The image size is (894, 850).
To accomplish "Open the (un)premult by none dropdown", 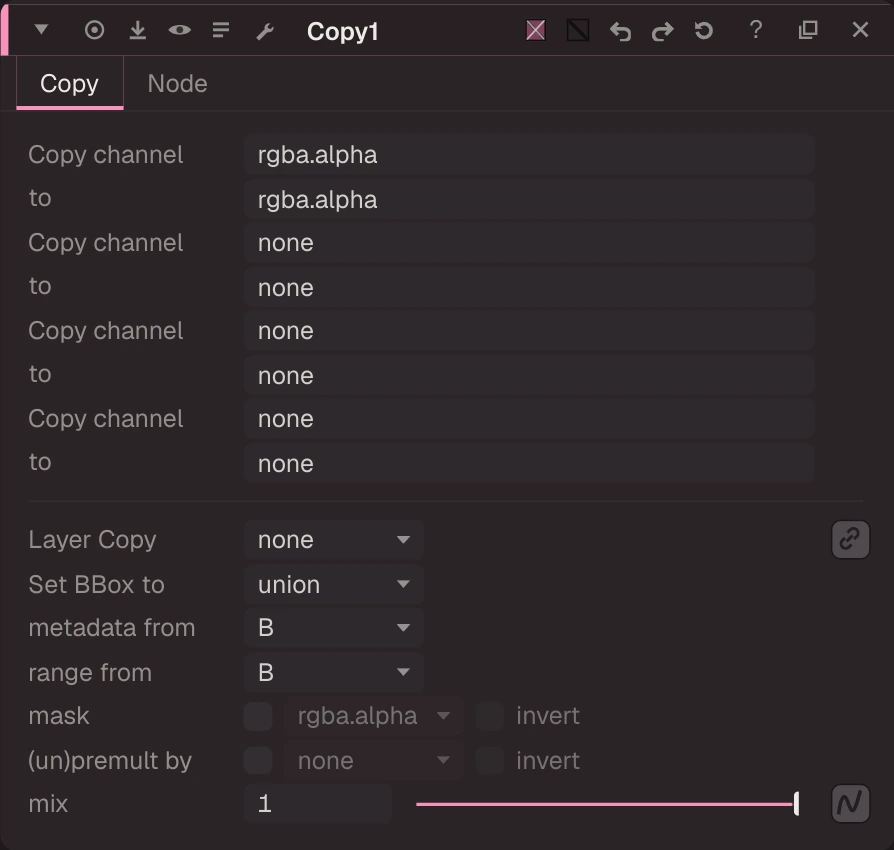I will pos(373,760).
